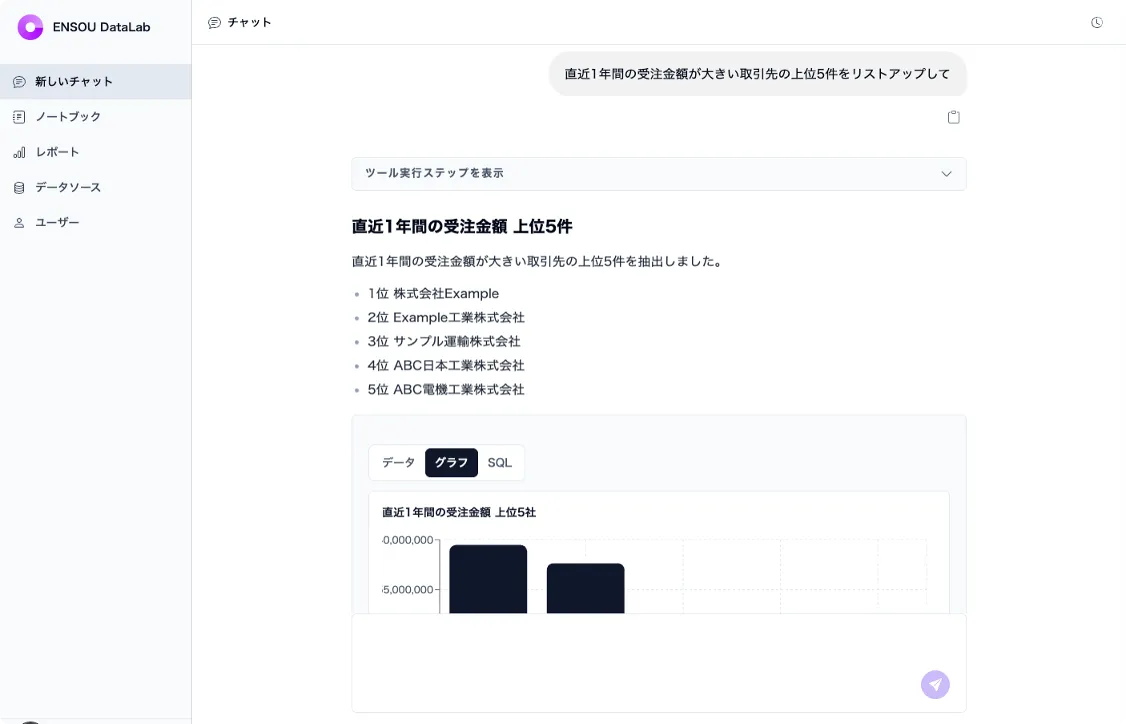Click the ENSOU DataLab purple logo
The image size is (1126, 724).
click(x=30, y=27)
